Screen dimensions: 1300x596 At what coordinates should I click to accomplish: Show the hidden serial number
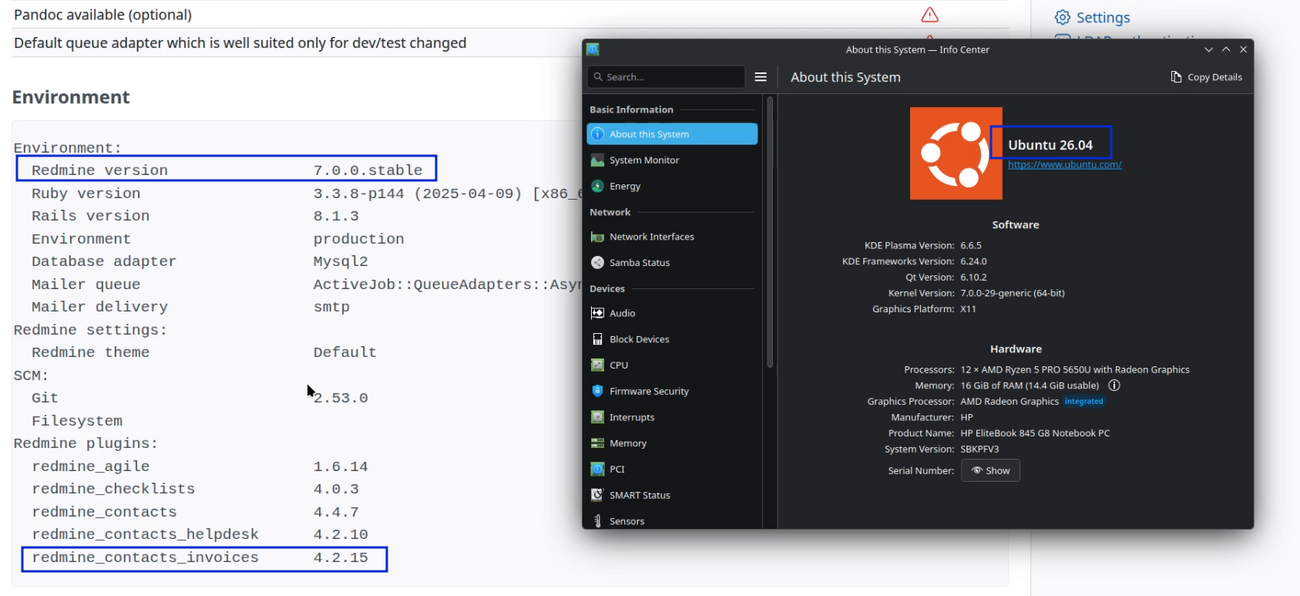(x=990, y=470)
